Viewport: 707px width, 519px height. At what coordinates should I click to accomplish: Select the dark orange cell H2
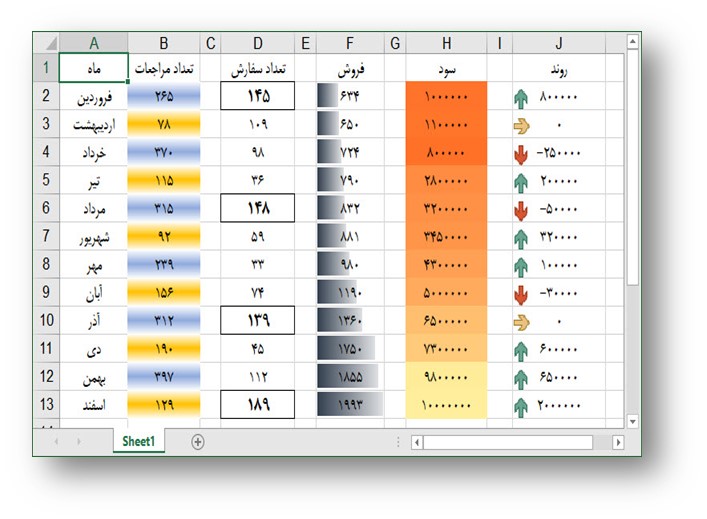point(446,97)
